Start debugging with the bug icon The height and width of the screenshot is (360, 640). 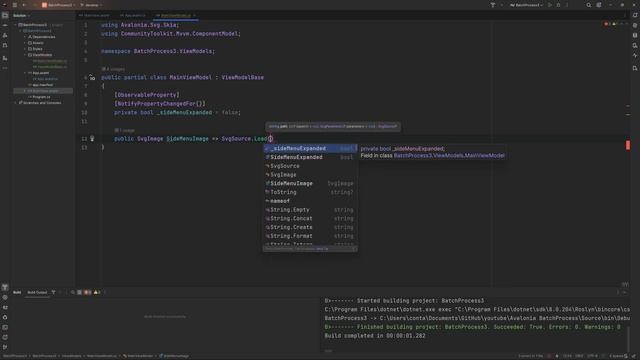point(558,5)
